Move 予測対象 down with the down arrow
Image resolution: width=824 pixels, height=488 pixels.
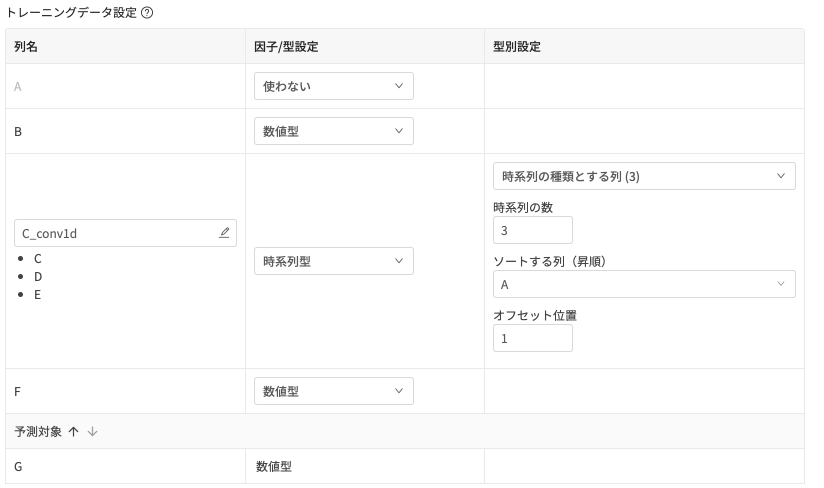(x=92, y=432)
